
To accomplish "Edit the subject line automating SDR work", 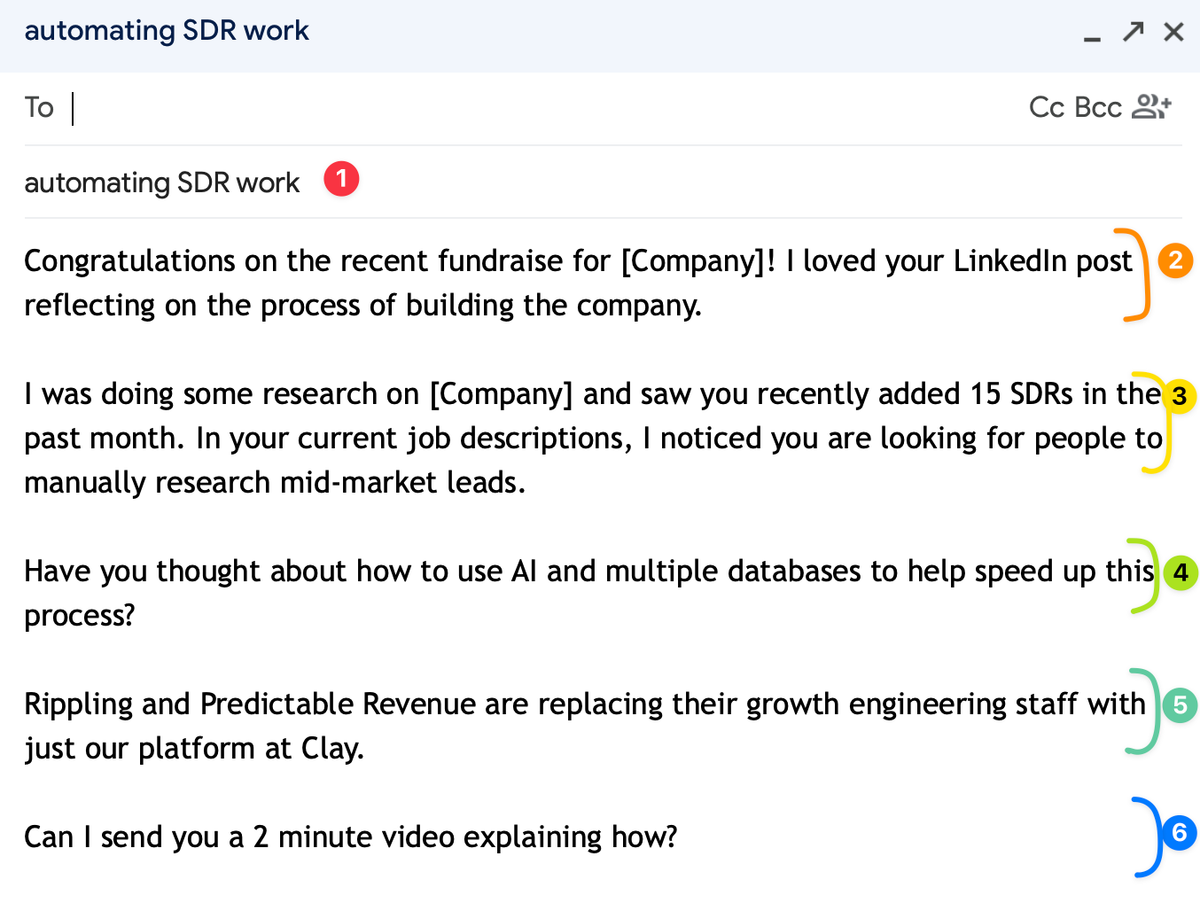I will [162, 182].
